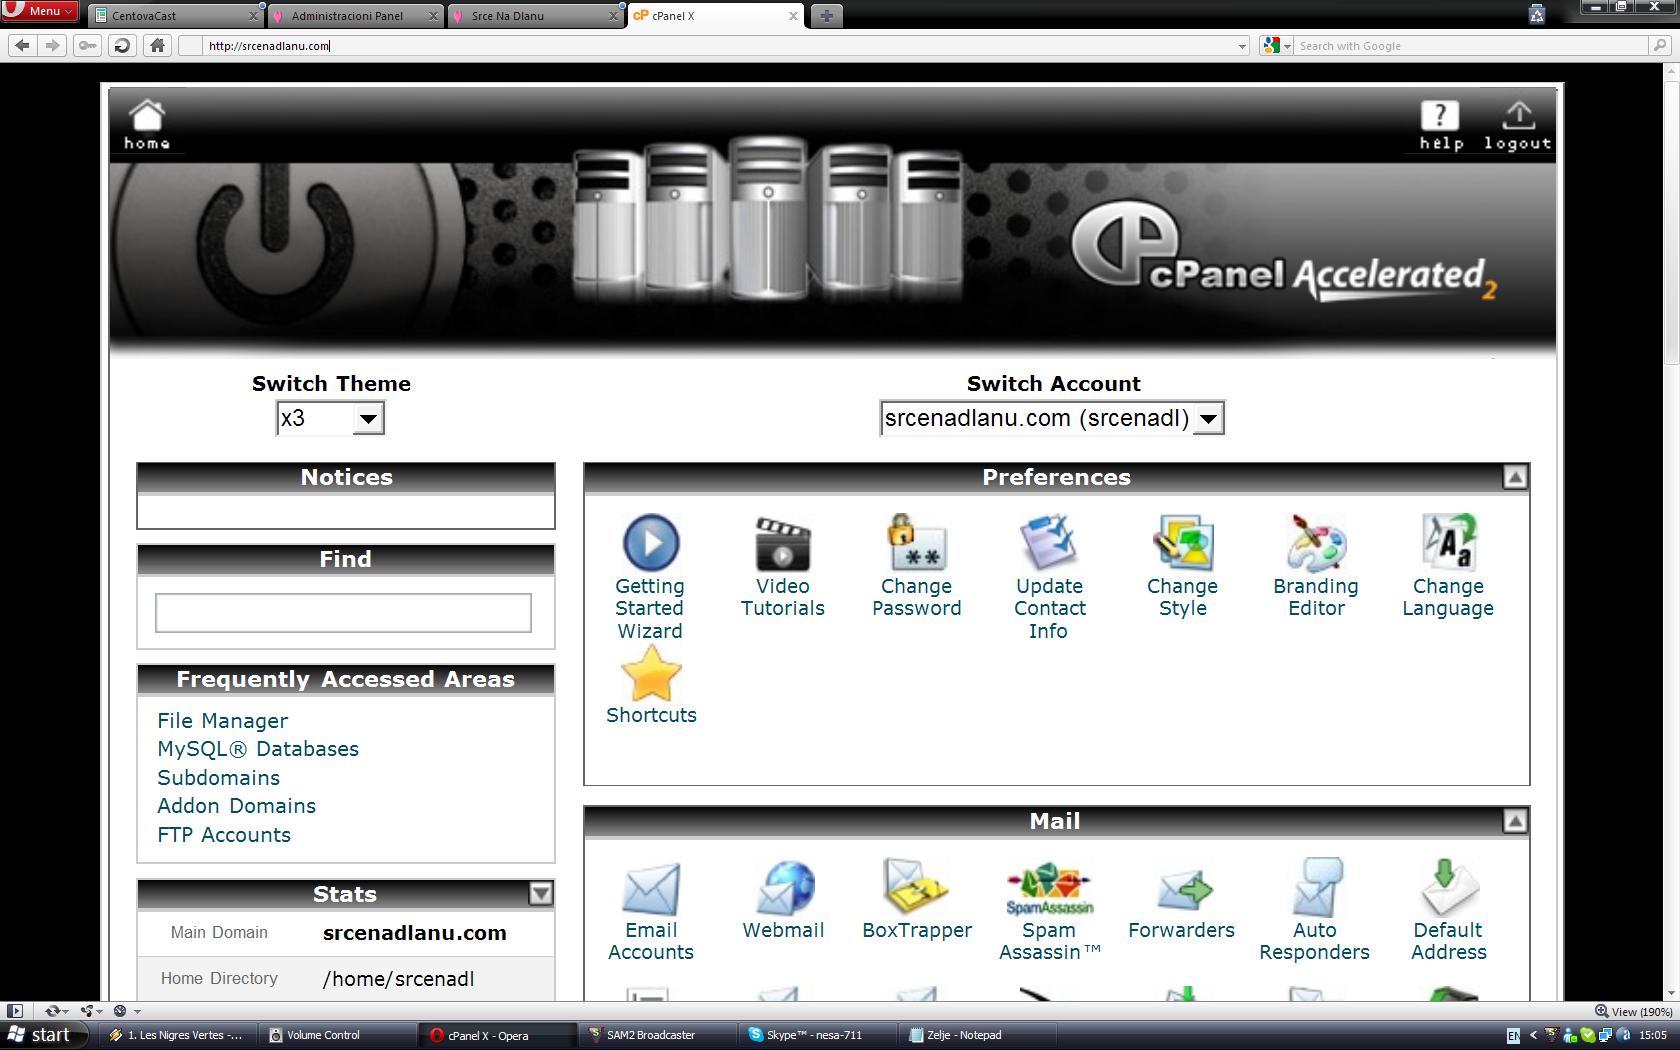Select the cPanel X tab
Screen dimensions: 1680x1050
click(x=715, y=15)
